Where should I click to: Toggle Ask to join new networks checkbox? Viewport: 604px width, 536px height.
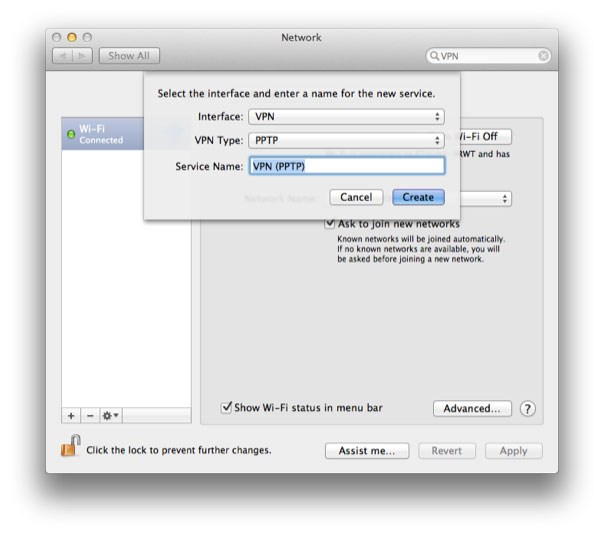(330, 223)
